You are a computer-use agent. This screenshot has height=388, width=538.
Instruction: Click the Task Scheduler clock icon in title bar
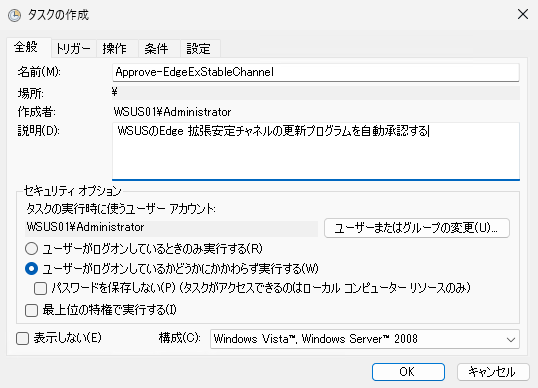[x=14, y=15]
